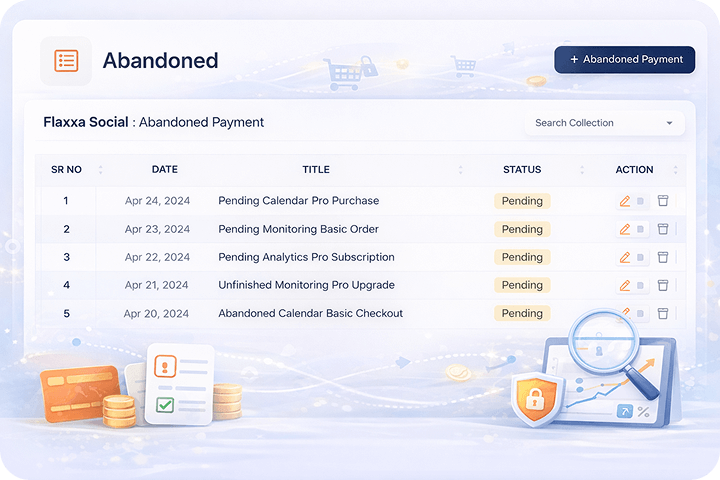Toggle the small square beside edit in row 3
The height and width of the screenshot is (480, 720).
[641, 257]
